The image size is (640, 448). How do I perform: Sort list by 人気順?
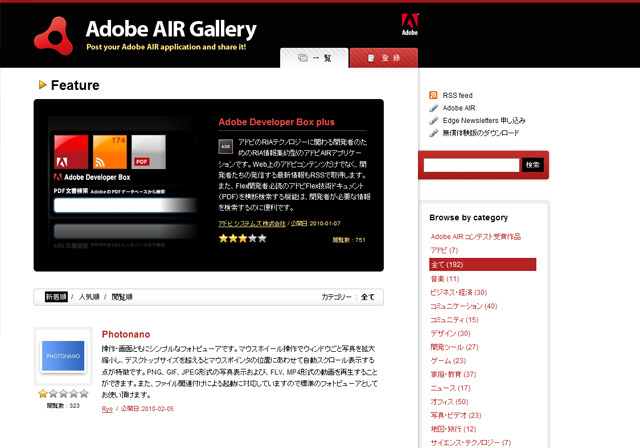tap(89, 297)
